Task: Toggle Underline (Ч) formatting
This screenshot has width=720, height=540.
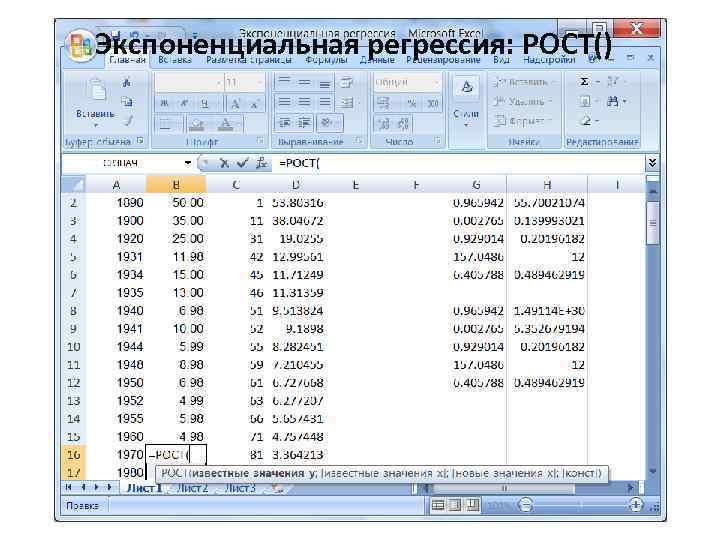Action: [205, 103]
